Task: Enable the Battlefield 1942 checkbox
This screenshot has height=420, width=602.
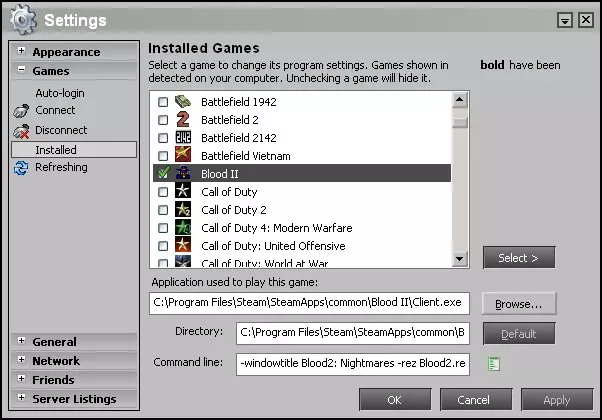Action: click(163, 102)
